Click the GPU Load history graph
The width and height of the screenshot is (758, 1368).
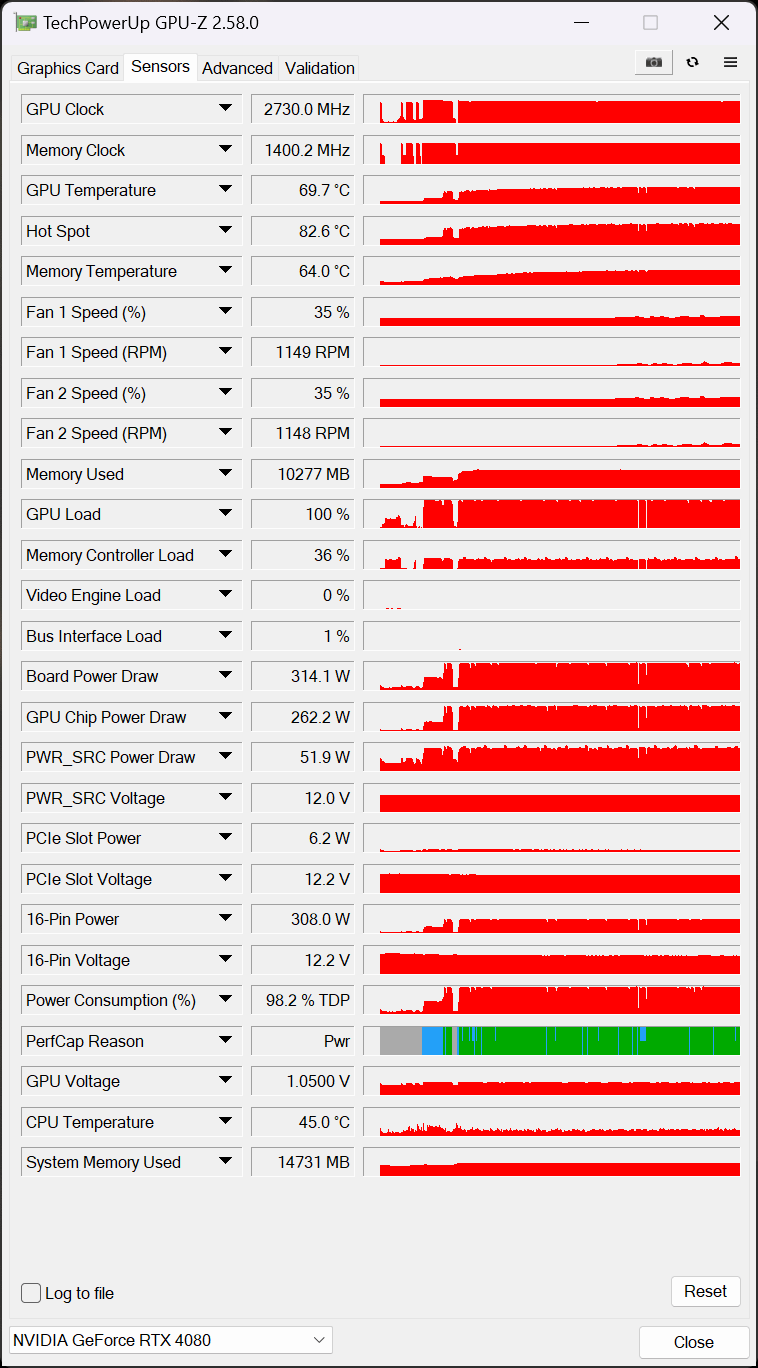click(552, 514)
